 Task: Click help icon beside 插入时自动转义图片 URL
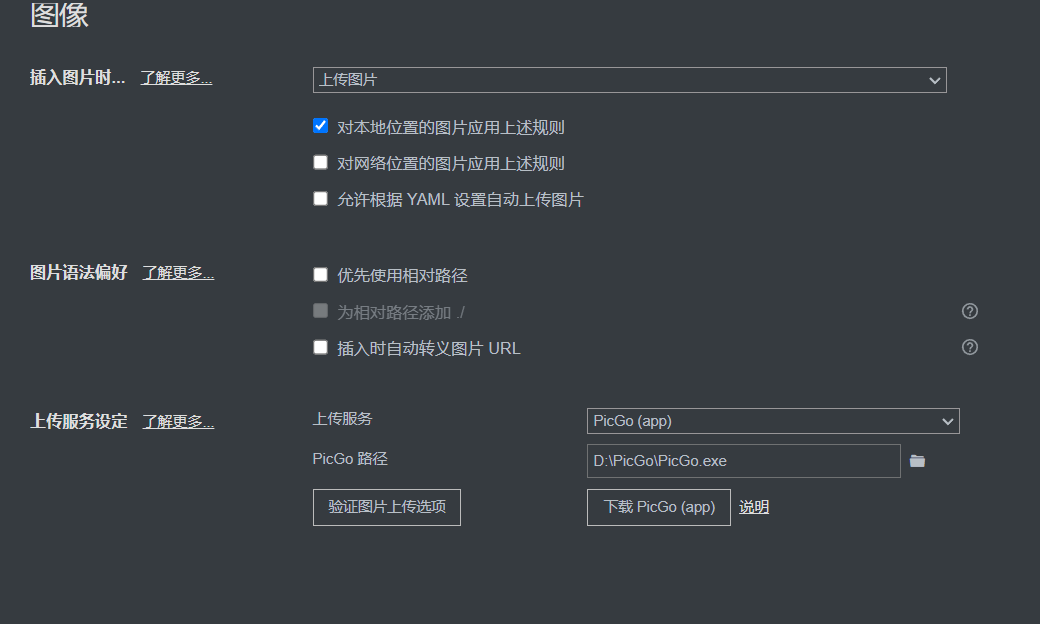[x=969, y=347]
